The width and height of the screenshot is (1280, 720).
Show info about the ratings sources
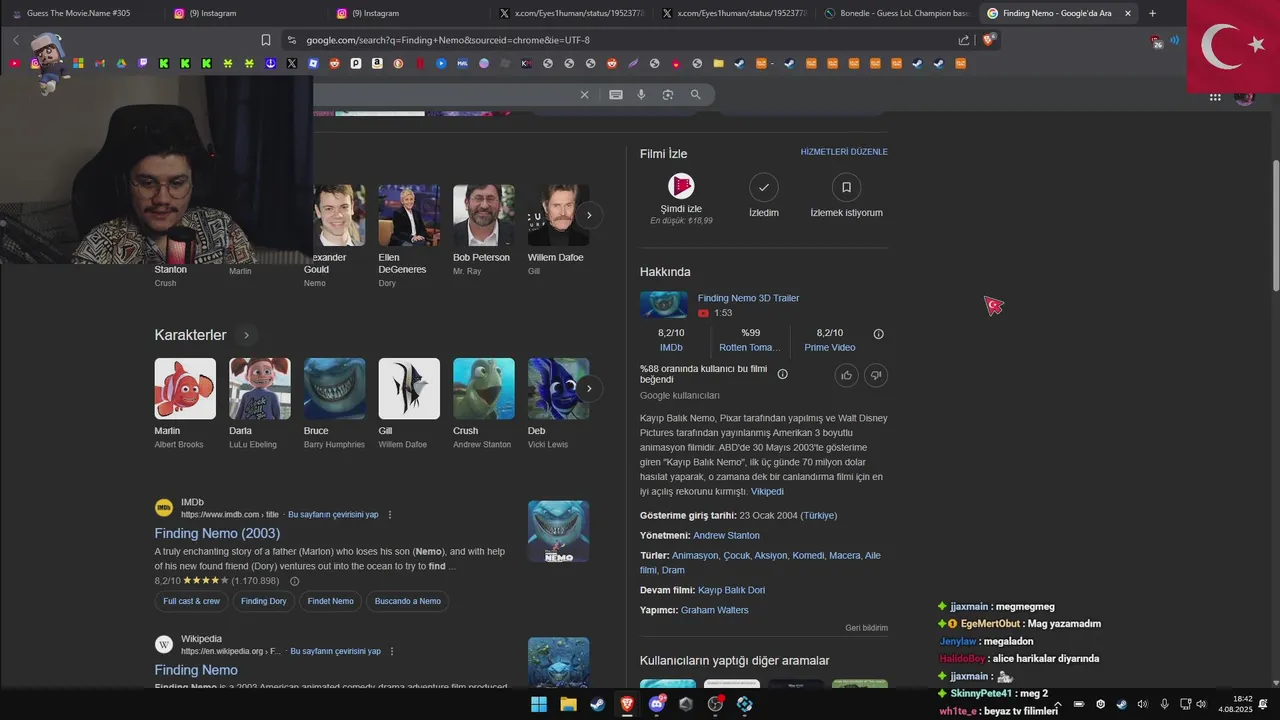[879, 334]
